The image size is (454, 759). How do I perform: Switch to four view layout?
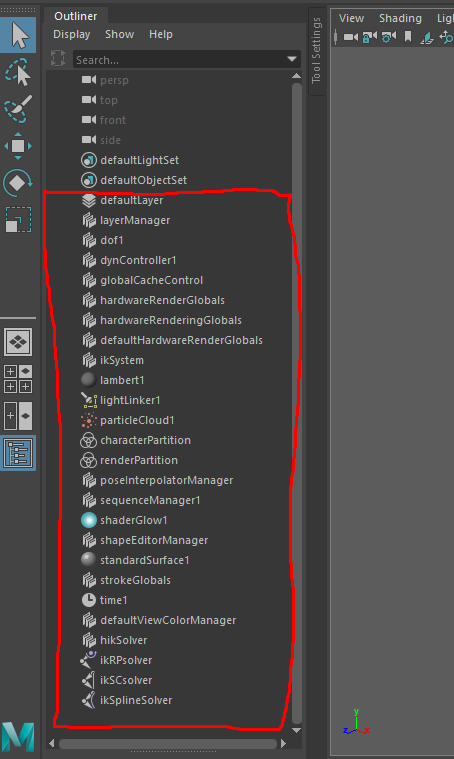(18, 379)
